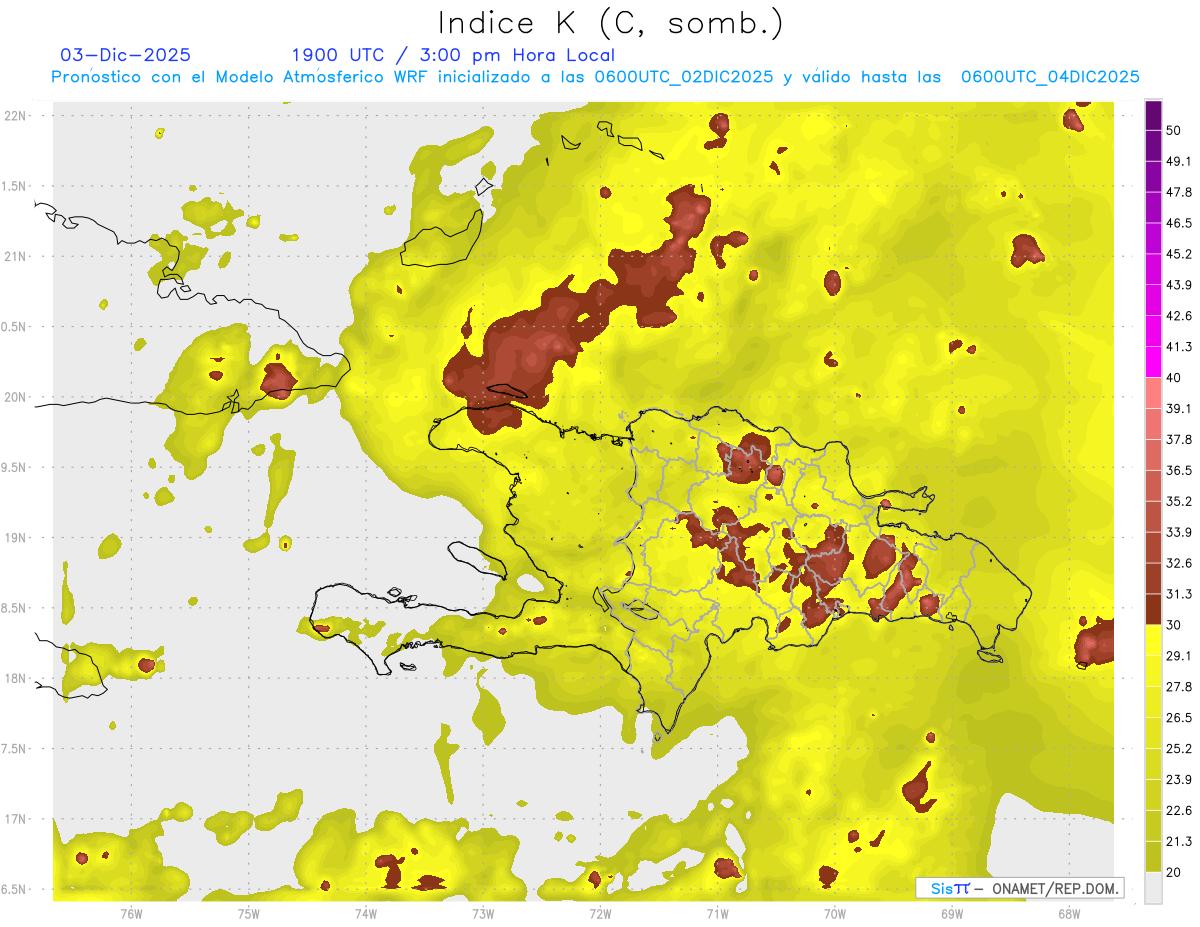Viewport: 1200px width, 927px height.
Task: Select the date label "03-Dic-2025"
Action: [x=126, y=55]
